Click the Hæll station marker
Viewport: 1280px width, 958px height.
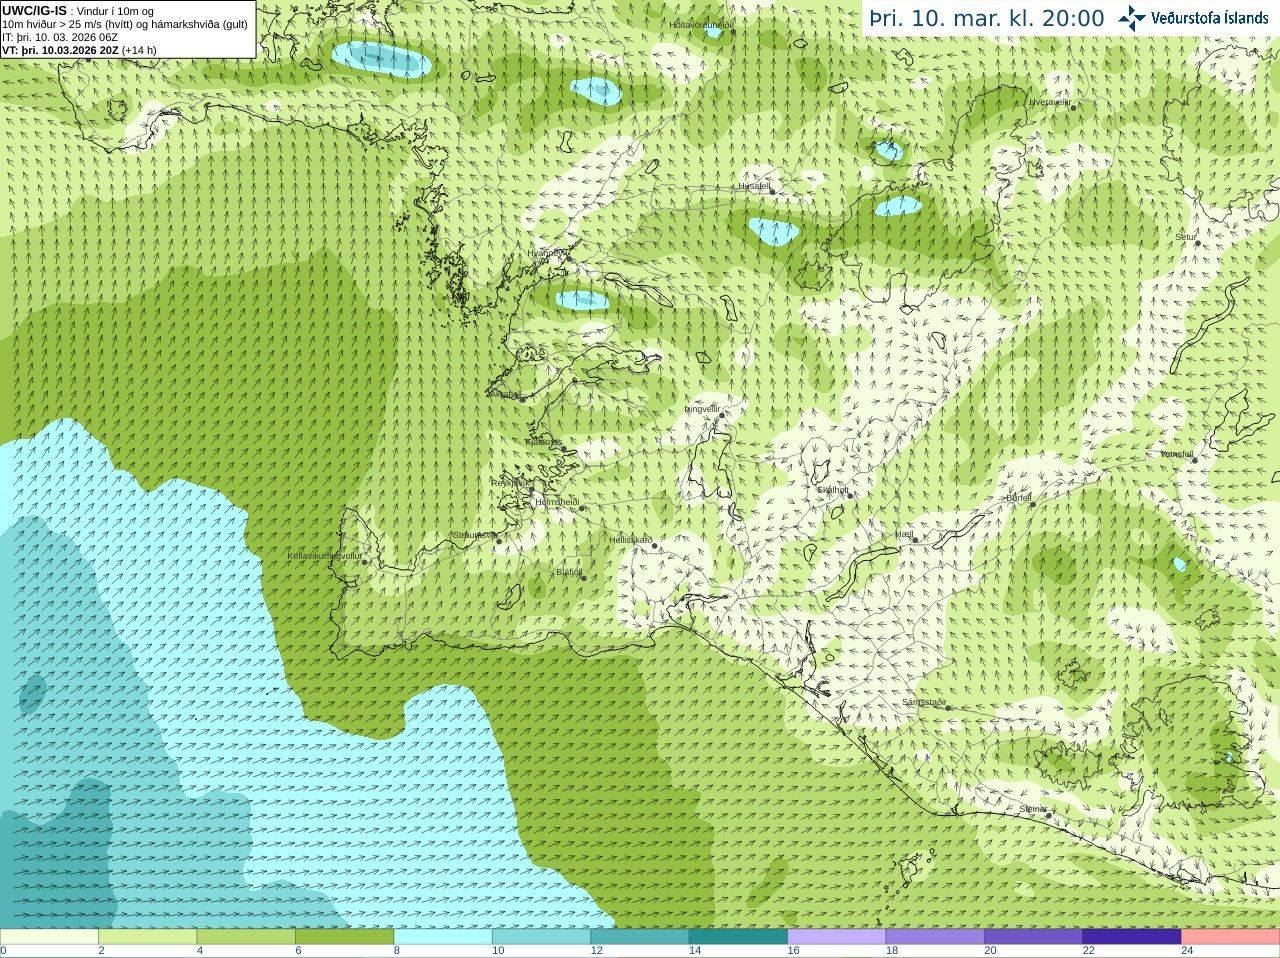click(x=915, y=539)
